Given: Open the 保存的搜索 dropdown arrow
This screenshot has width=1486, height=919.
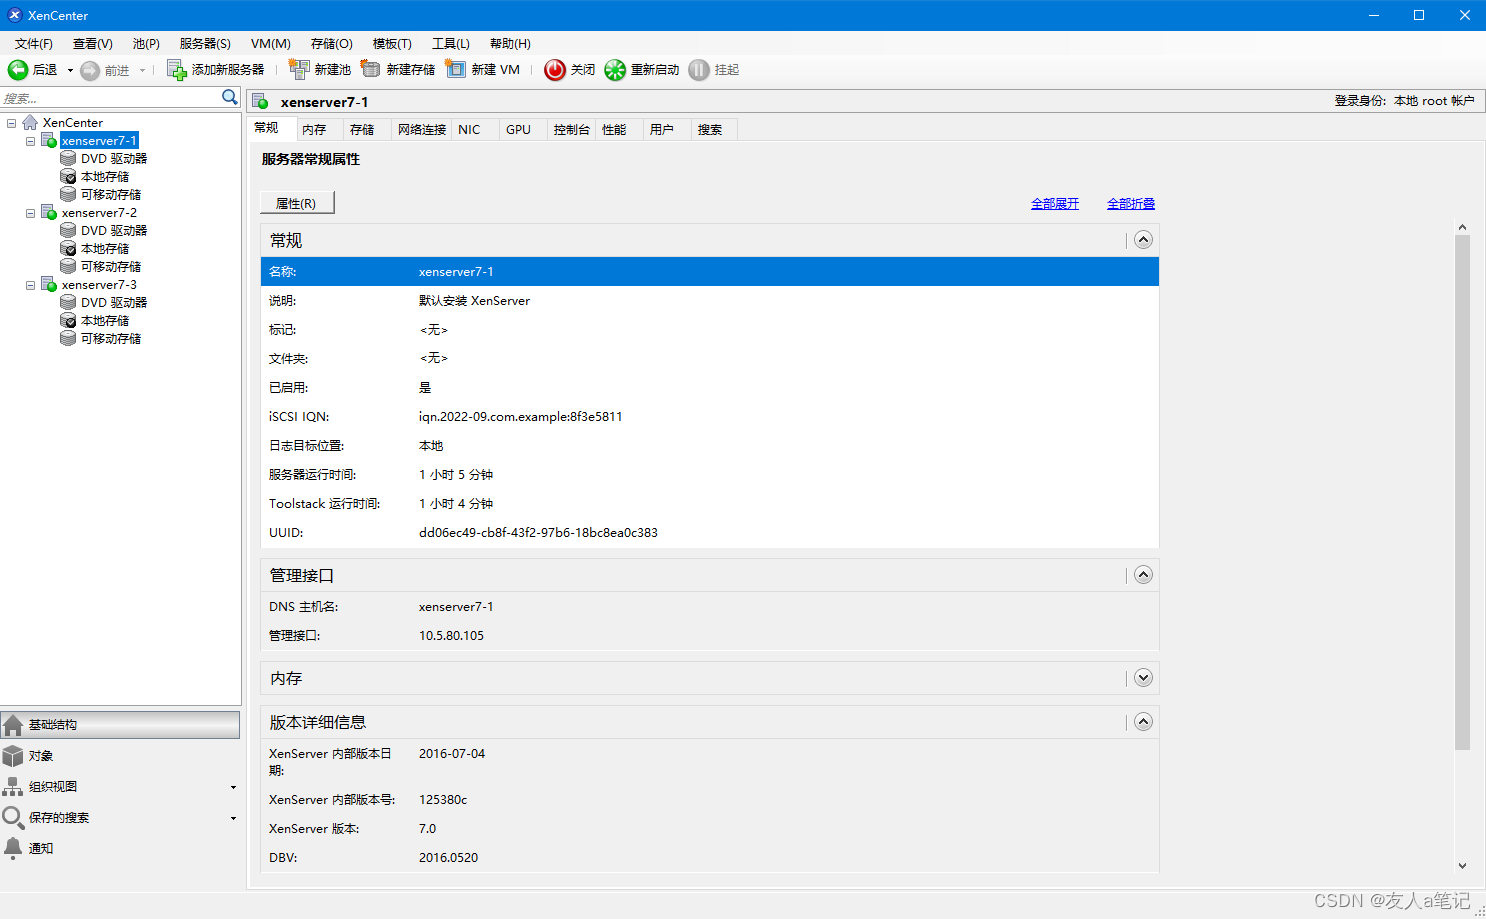Looking at the screenshot, I should click(x=233, y=818).
